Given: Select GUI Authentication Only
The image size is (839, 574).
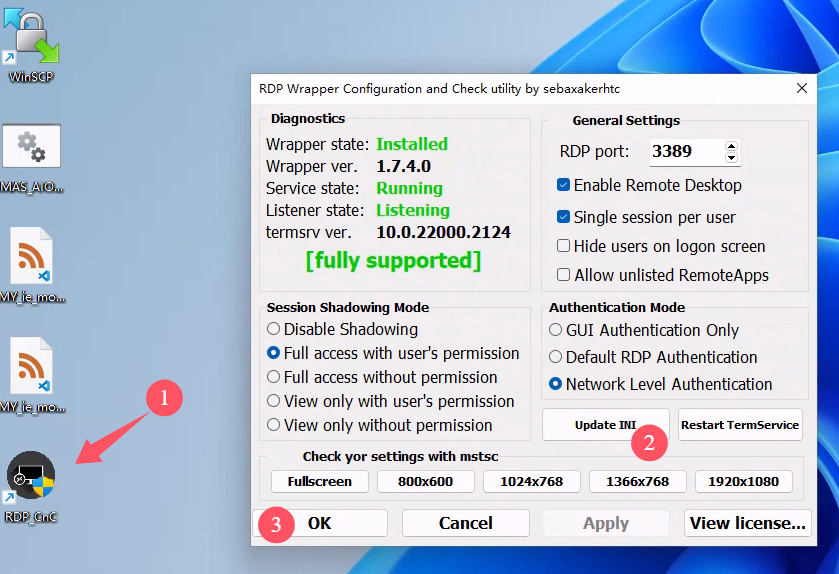Looking at the screenshot, I should pos(555,330).
